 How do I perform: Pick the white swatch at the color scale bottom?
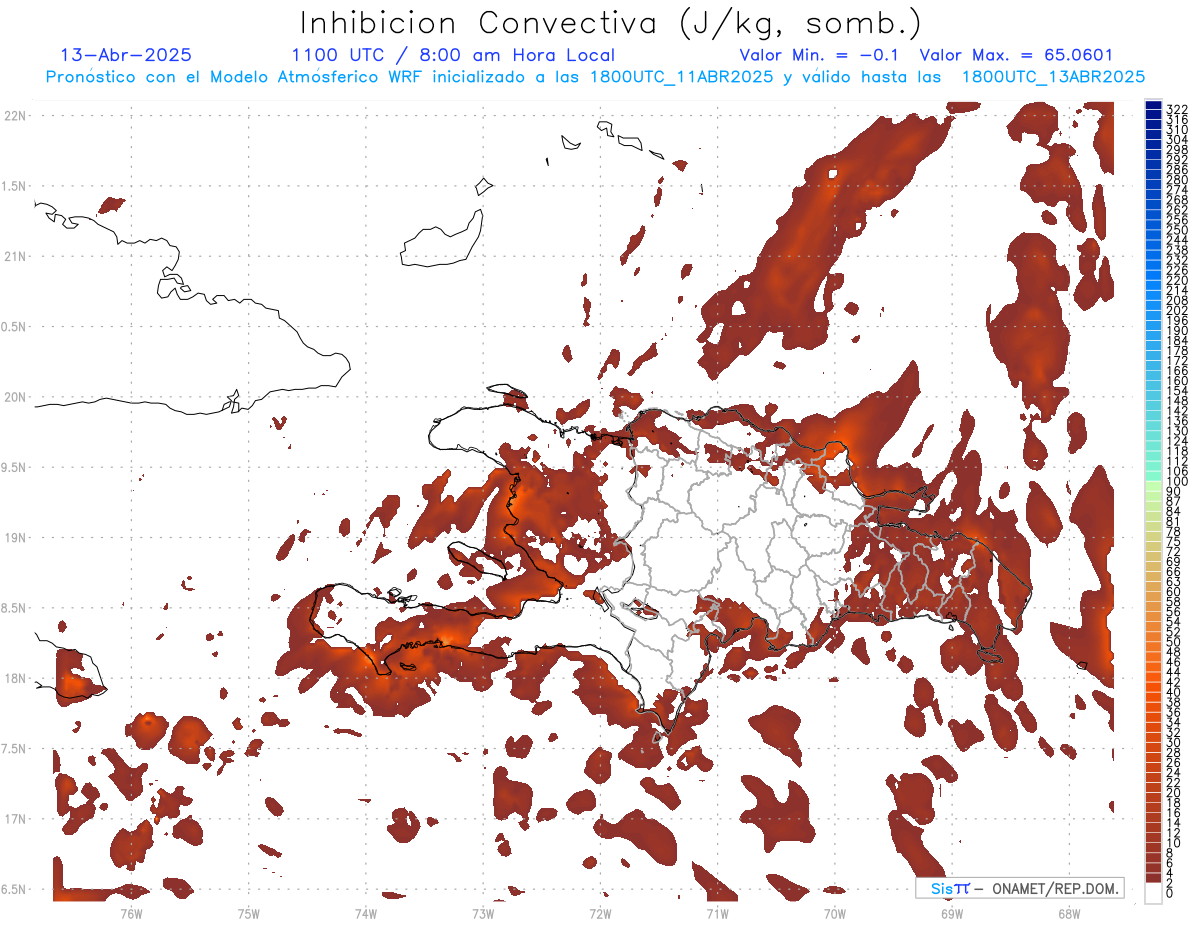pos(1153,891)
